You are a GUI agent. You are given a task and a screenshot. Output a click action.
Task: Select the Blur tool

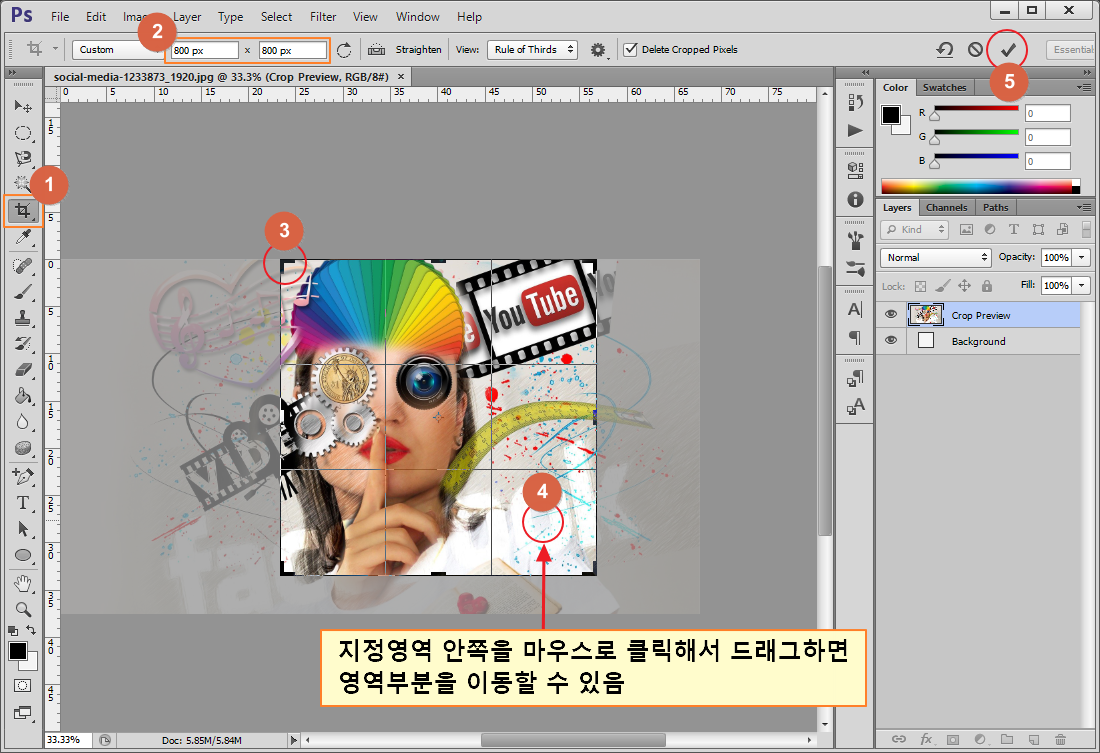point(23,422)
